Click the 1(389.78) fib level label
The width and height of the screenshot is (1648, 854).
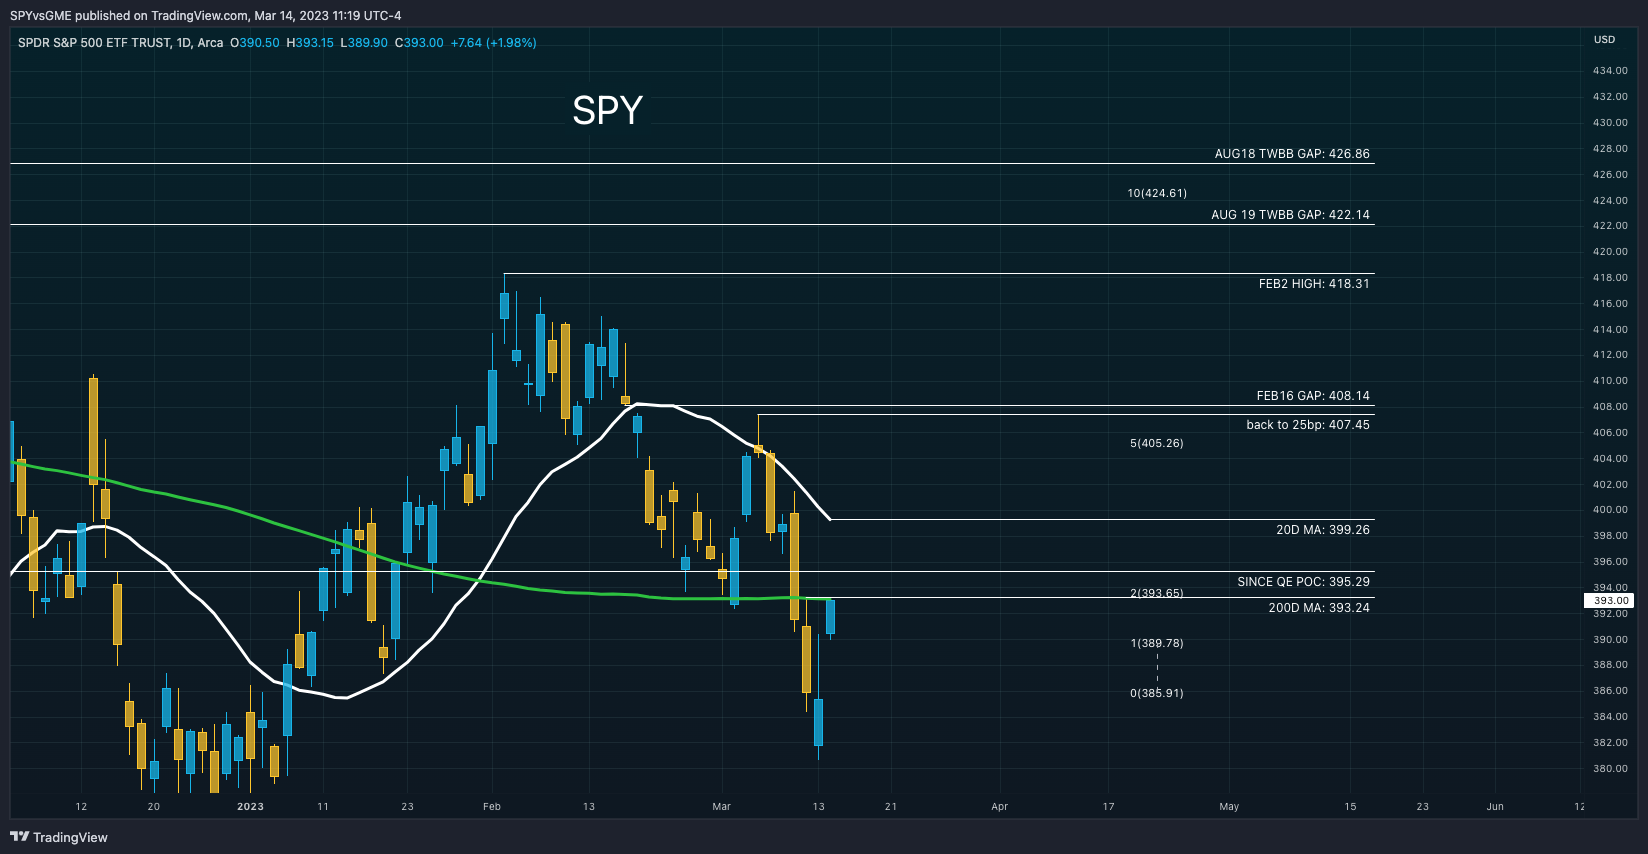coord(1157,643)
